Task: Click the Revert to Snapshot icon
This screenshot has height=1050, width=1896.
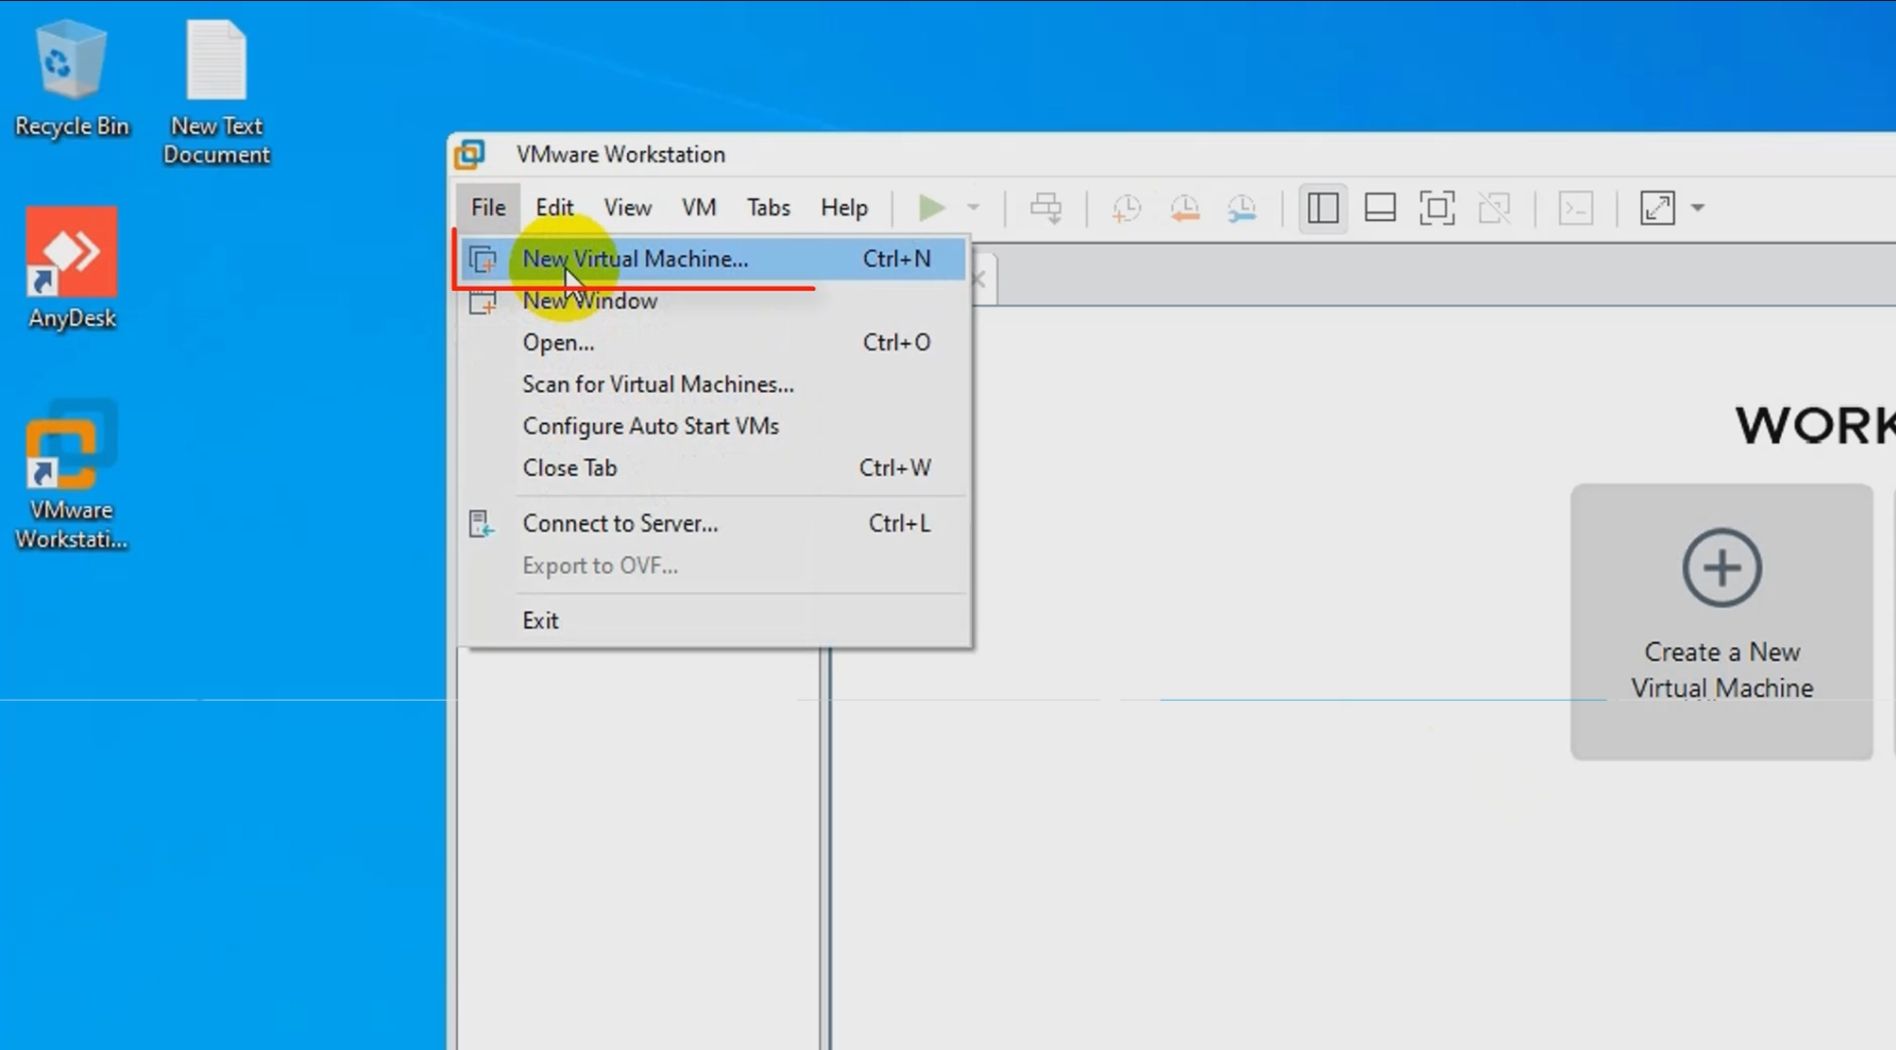Action: click(x=1184, y=208)
